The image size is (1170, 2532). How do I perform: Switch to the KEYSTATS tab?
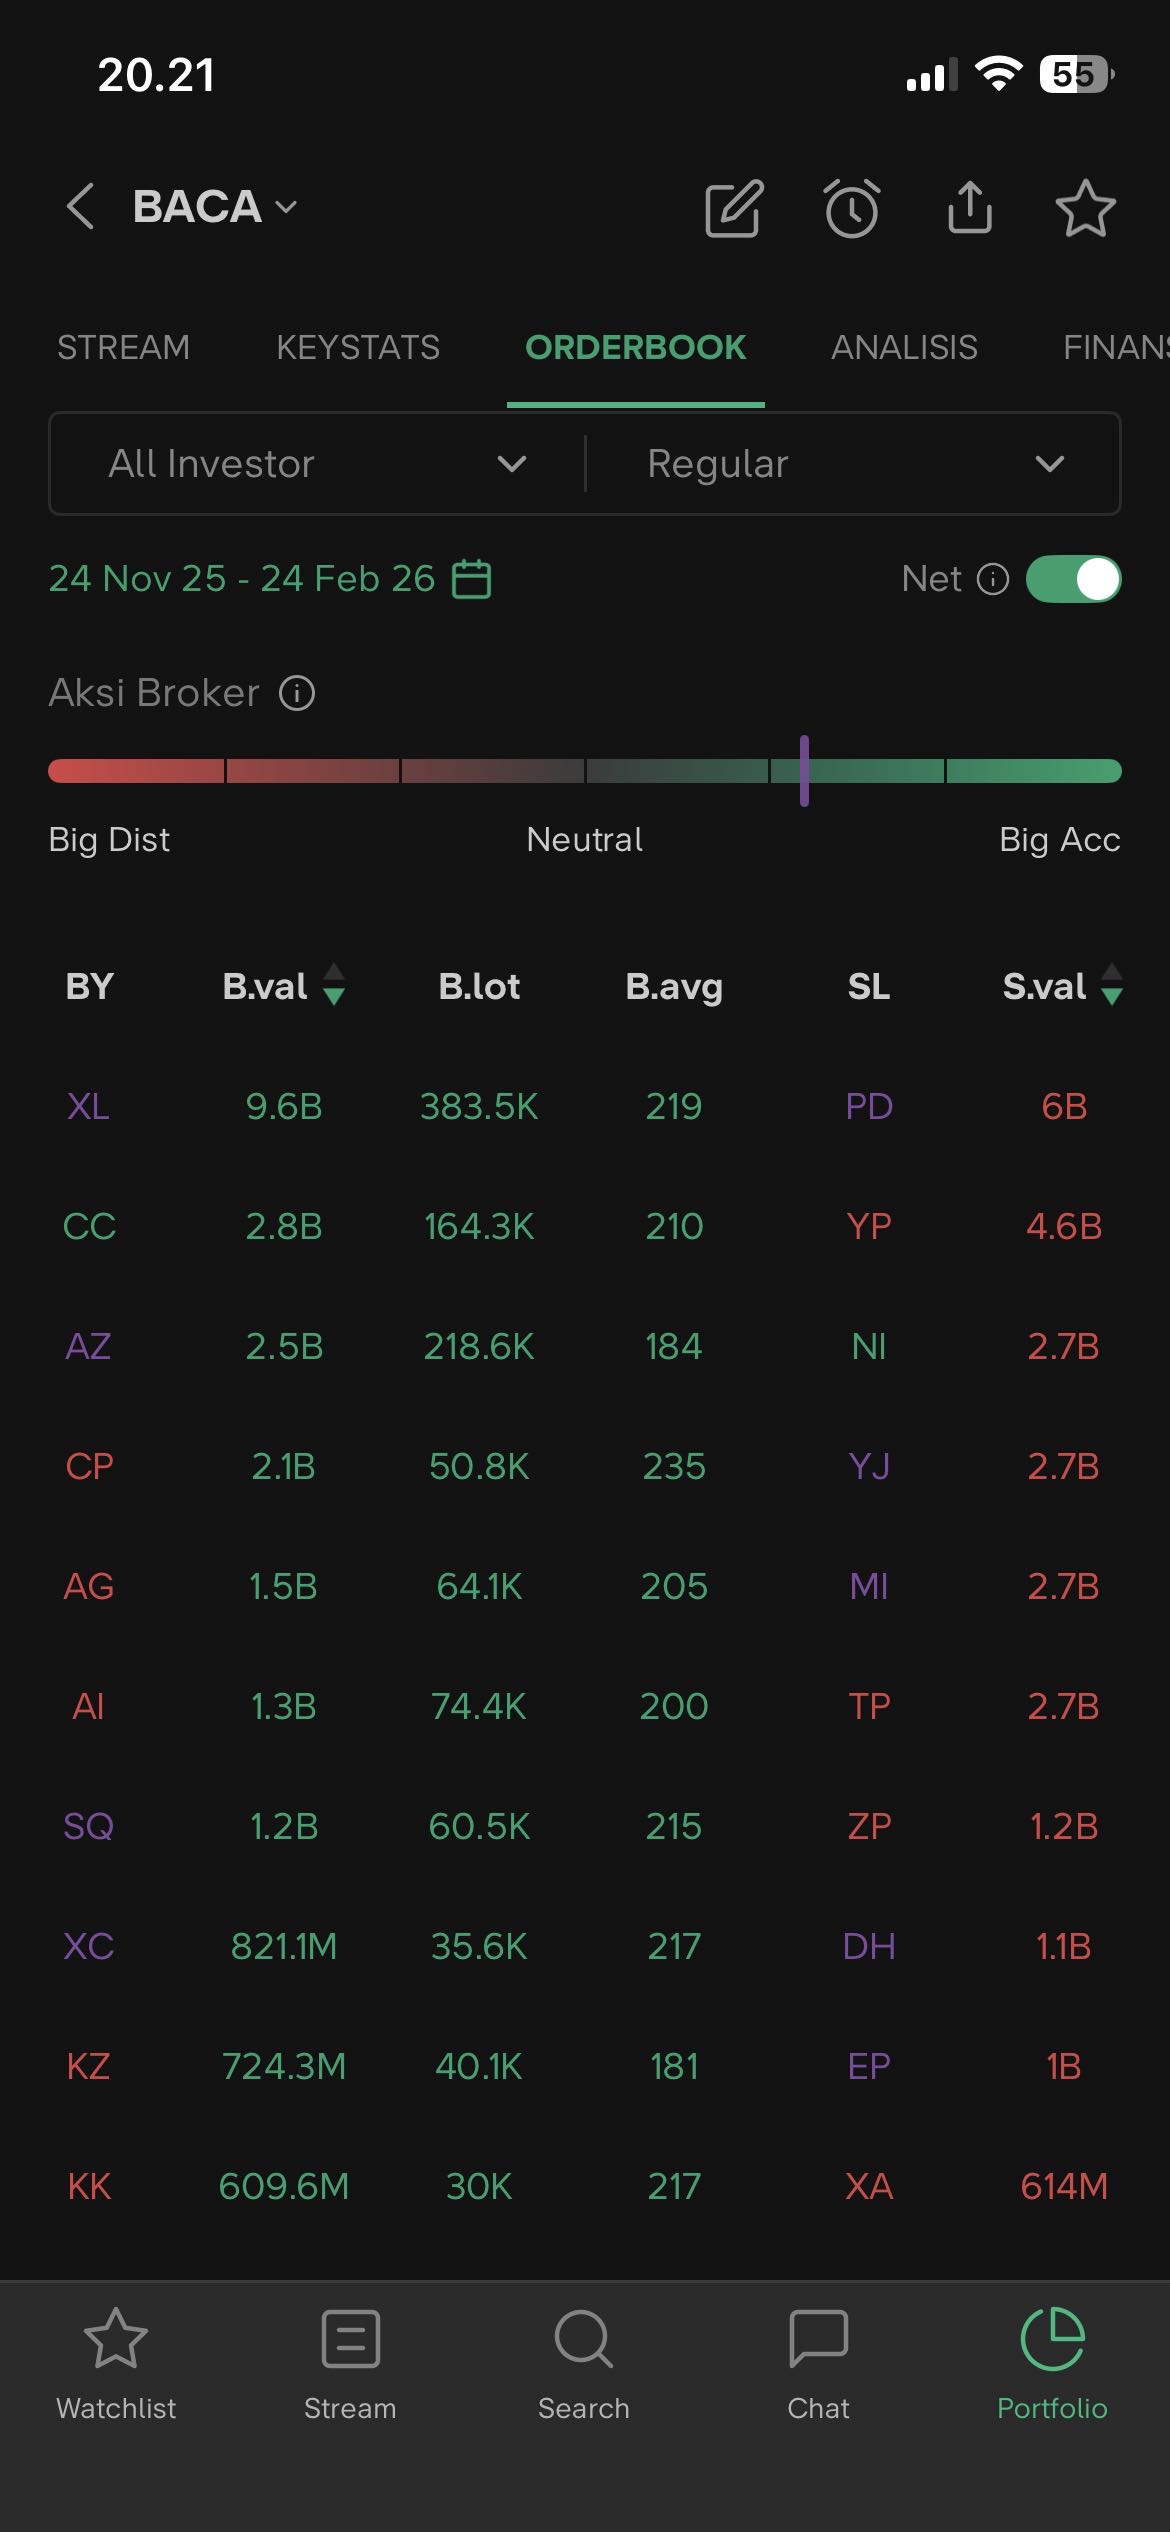click(358, 347)
